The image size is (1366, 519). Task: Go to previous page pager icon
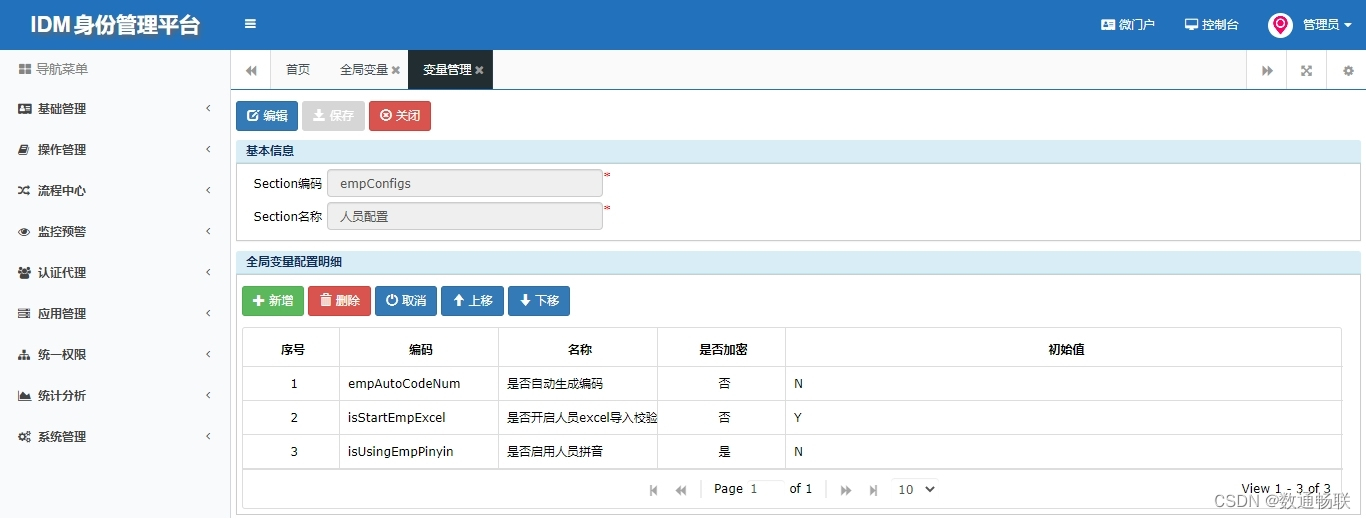point(681,490)
